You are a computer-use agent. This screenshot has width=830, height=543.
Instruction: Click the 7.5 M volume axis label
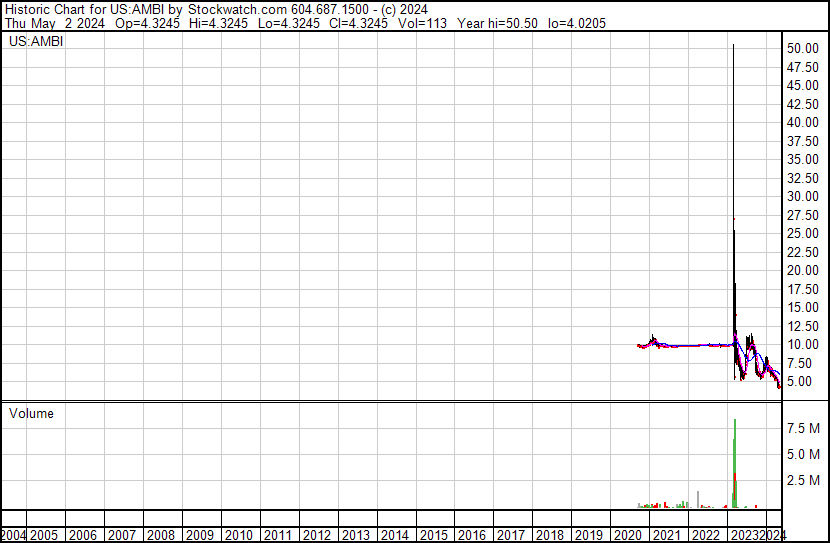pyautogui.click(x=804, y=428)
